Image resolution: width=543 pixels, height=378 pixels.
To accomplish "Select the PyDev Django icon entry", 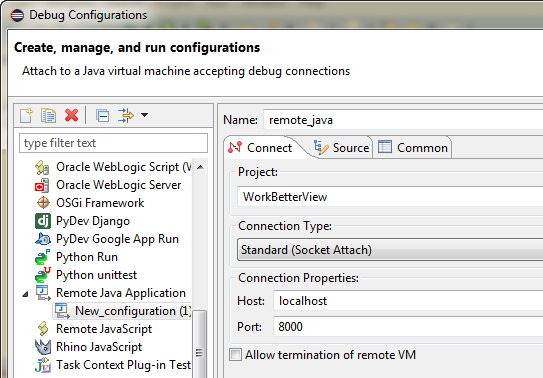I will (43, 221).
